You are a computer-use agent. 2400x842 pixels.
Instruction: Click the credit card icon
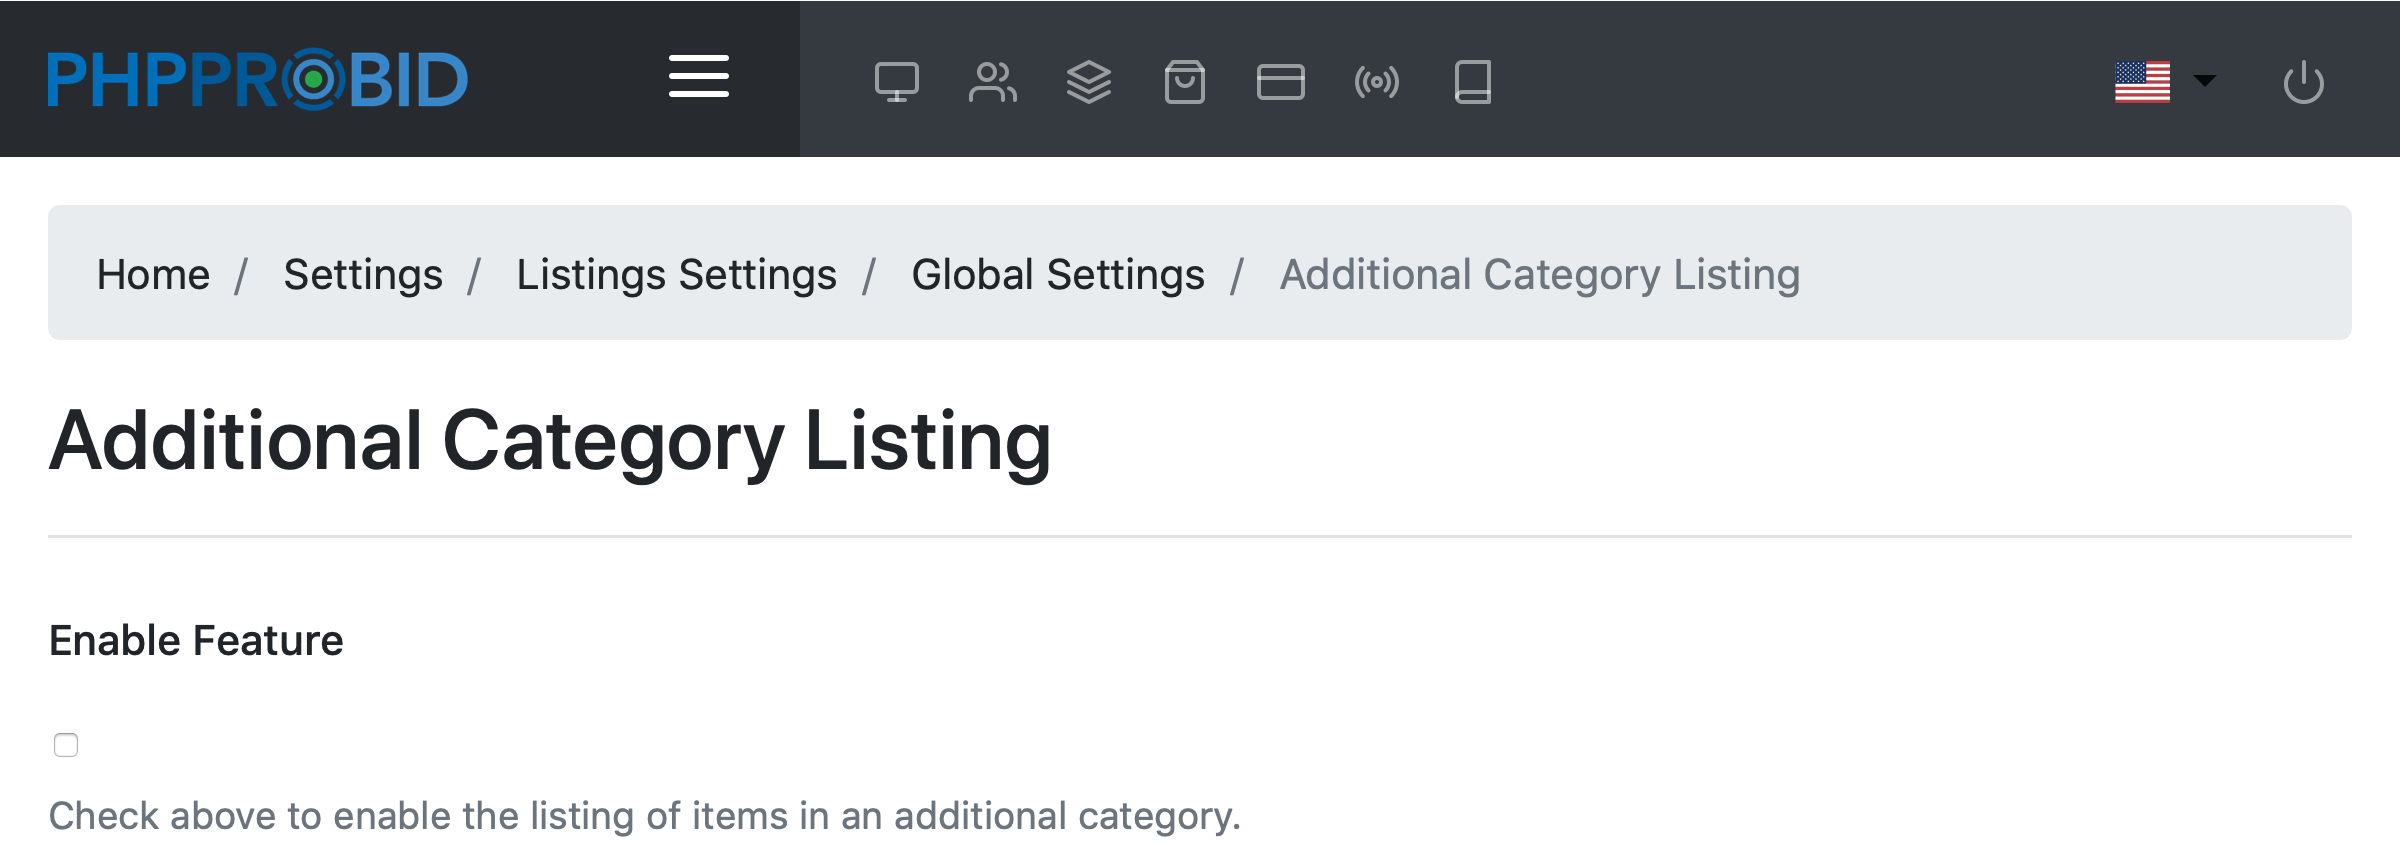pos(1280,82)
